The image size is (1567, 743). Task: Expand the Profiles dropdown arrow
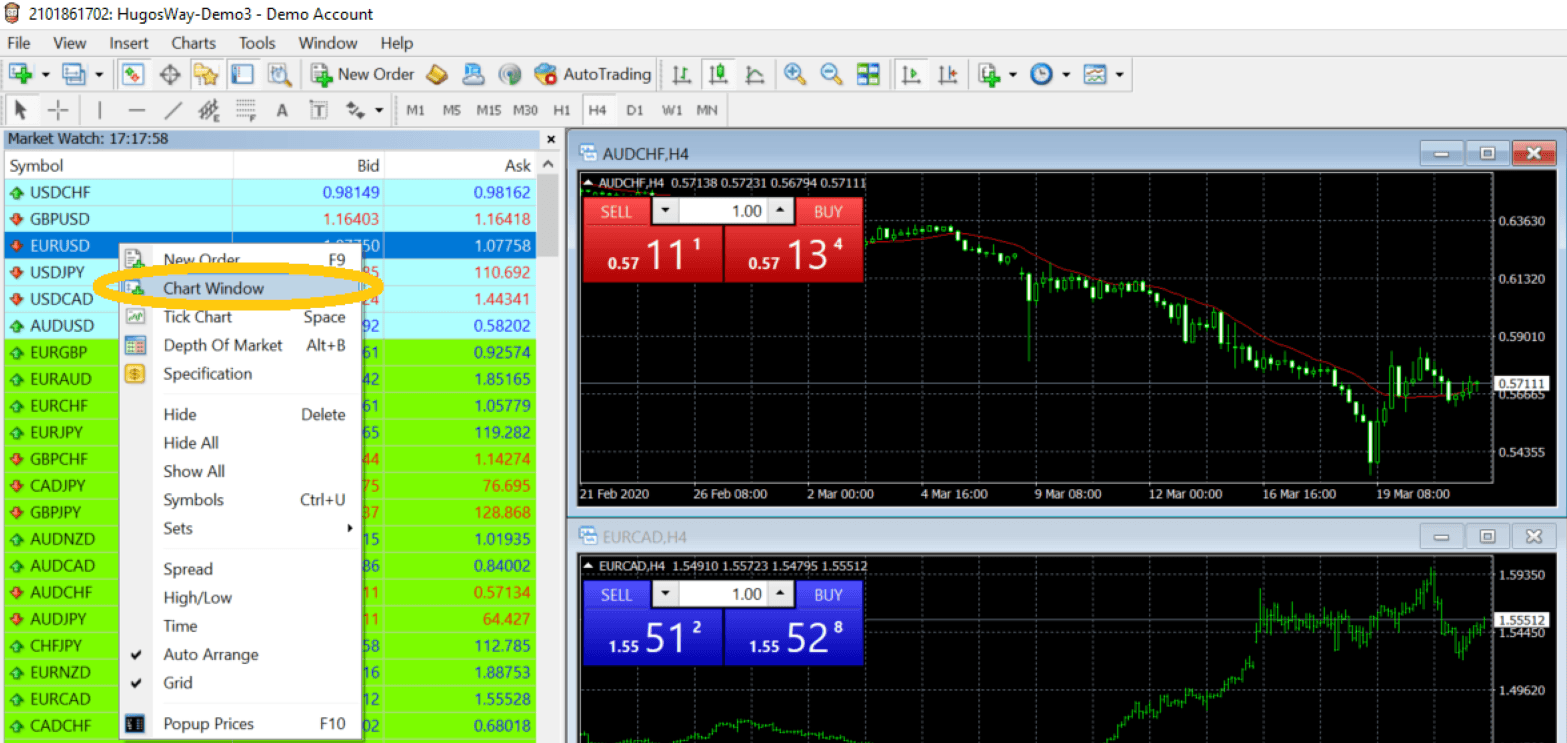(99, 74)
